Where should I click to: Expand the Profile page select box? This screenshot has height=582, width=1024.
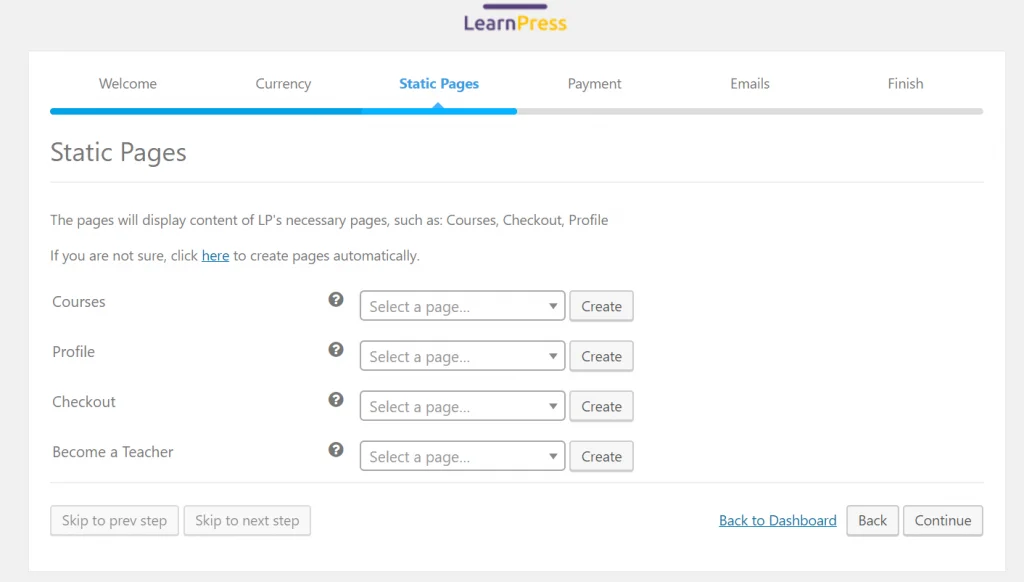(x=462, y=356)
